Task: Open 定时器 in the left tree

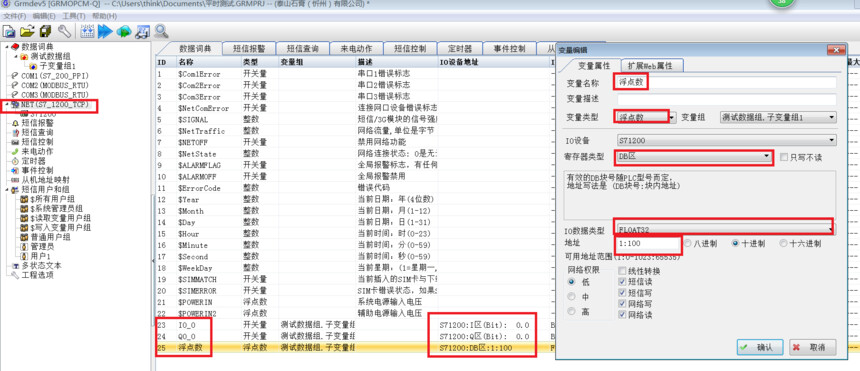Action: point(33,161)
